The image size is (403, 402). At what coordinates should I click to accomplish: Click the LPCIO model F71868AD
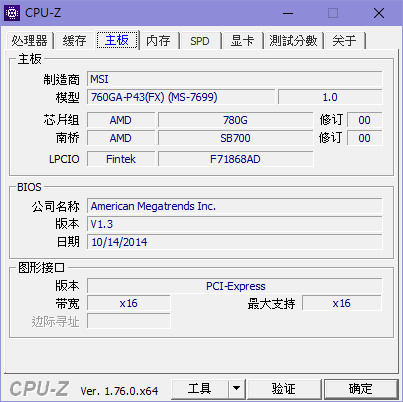235,159
